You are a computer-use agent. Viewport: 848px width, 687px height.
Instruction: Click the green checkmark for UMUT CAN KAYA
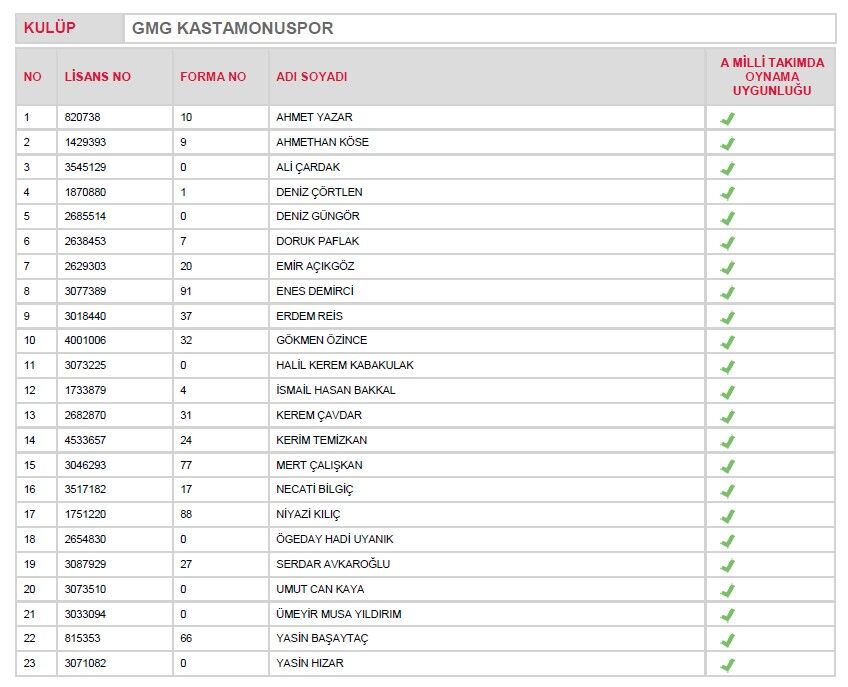pyautogui.click(x=727, y=590)
